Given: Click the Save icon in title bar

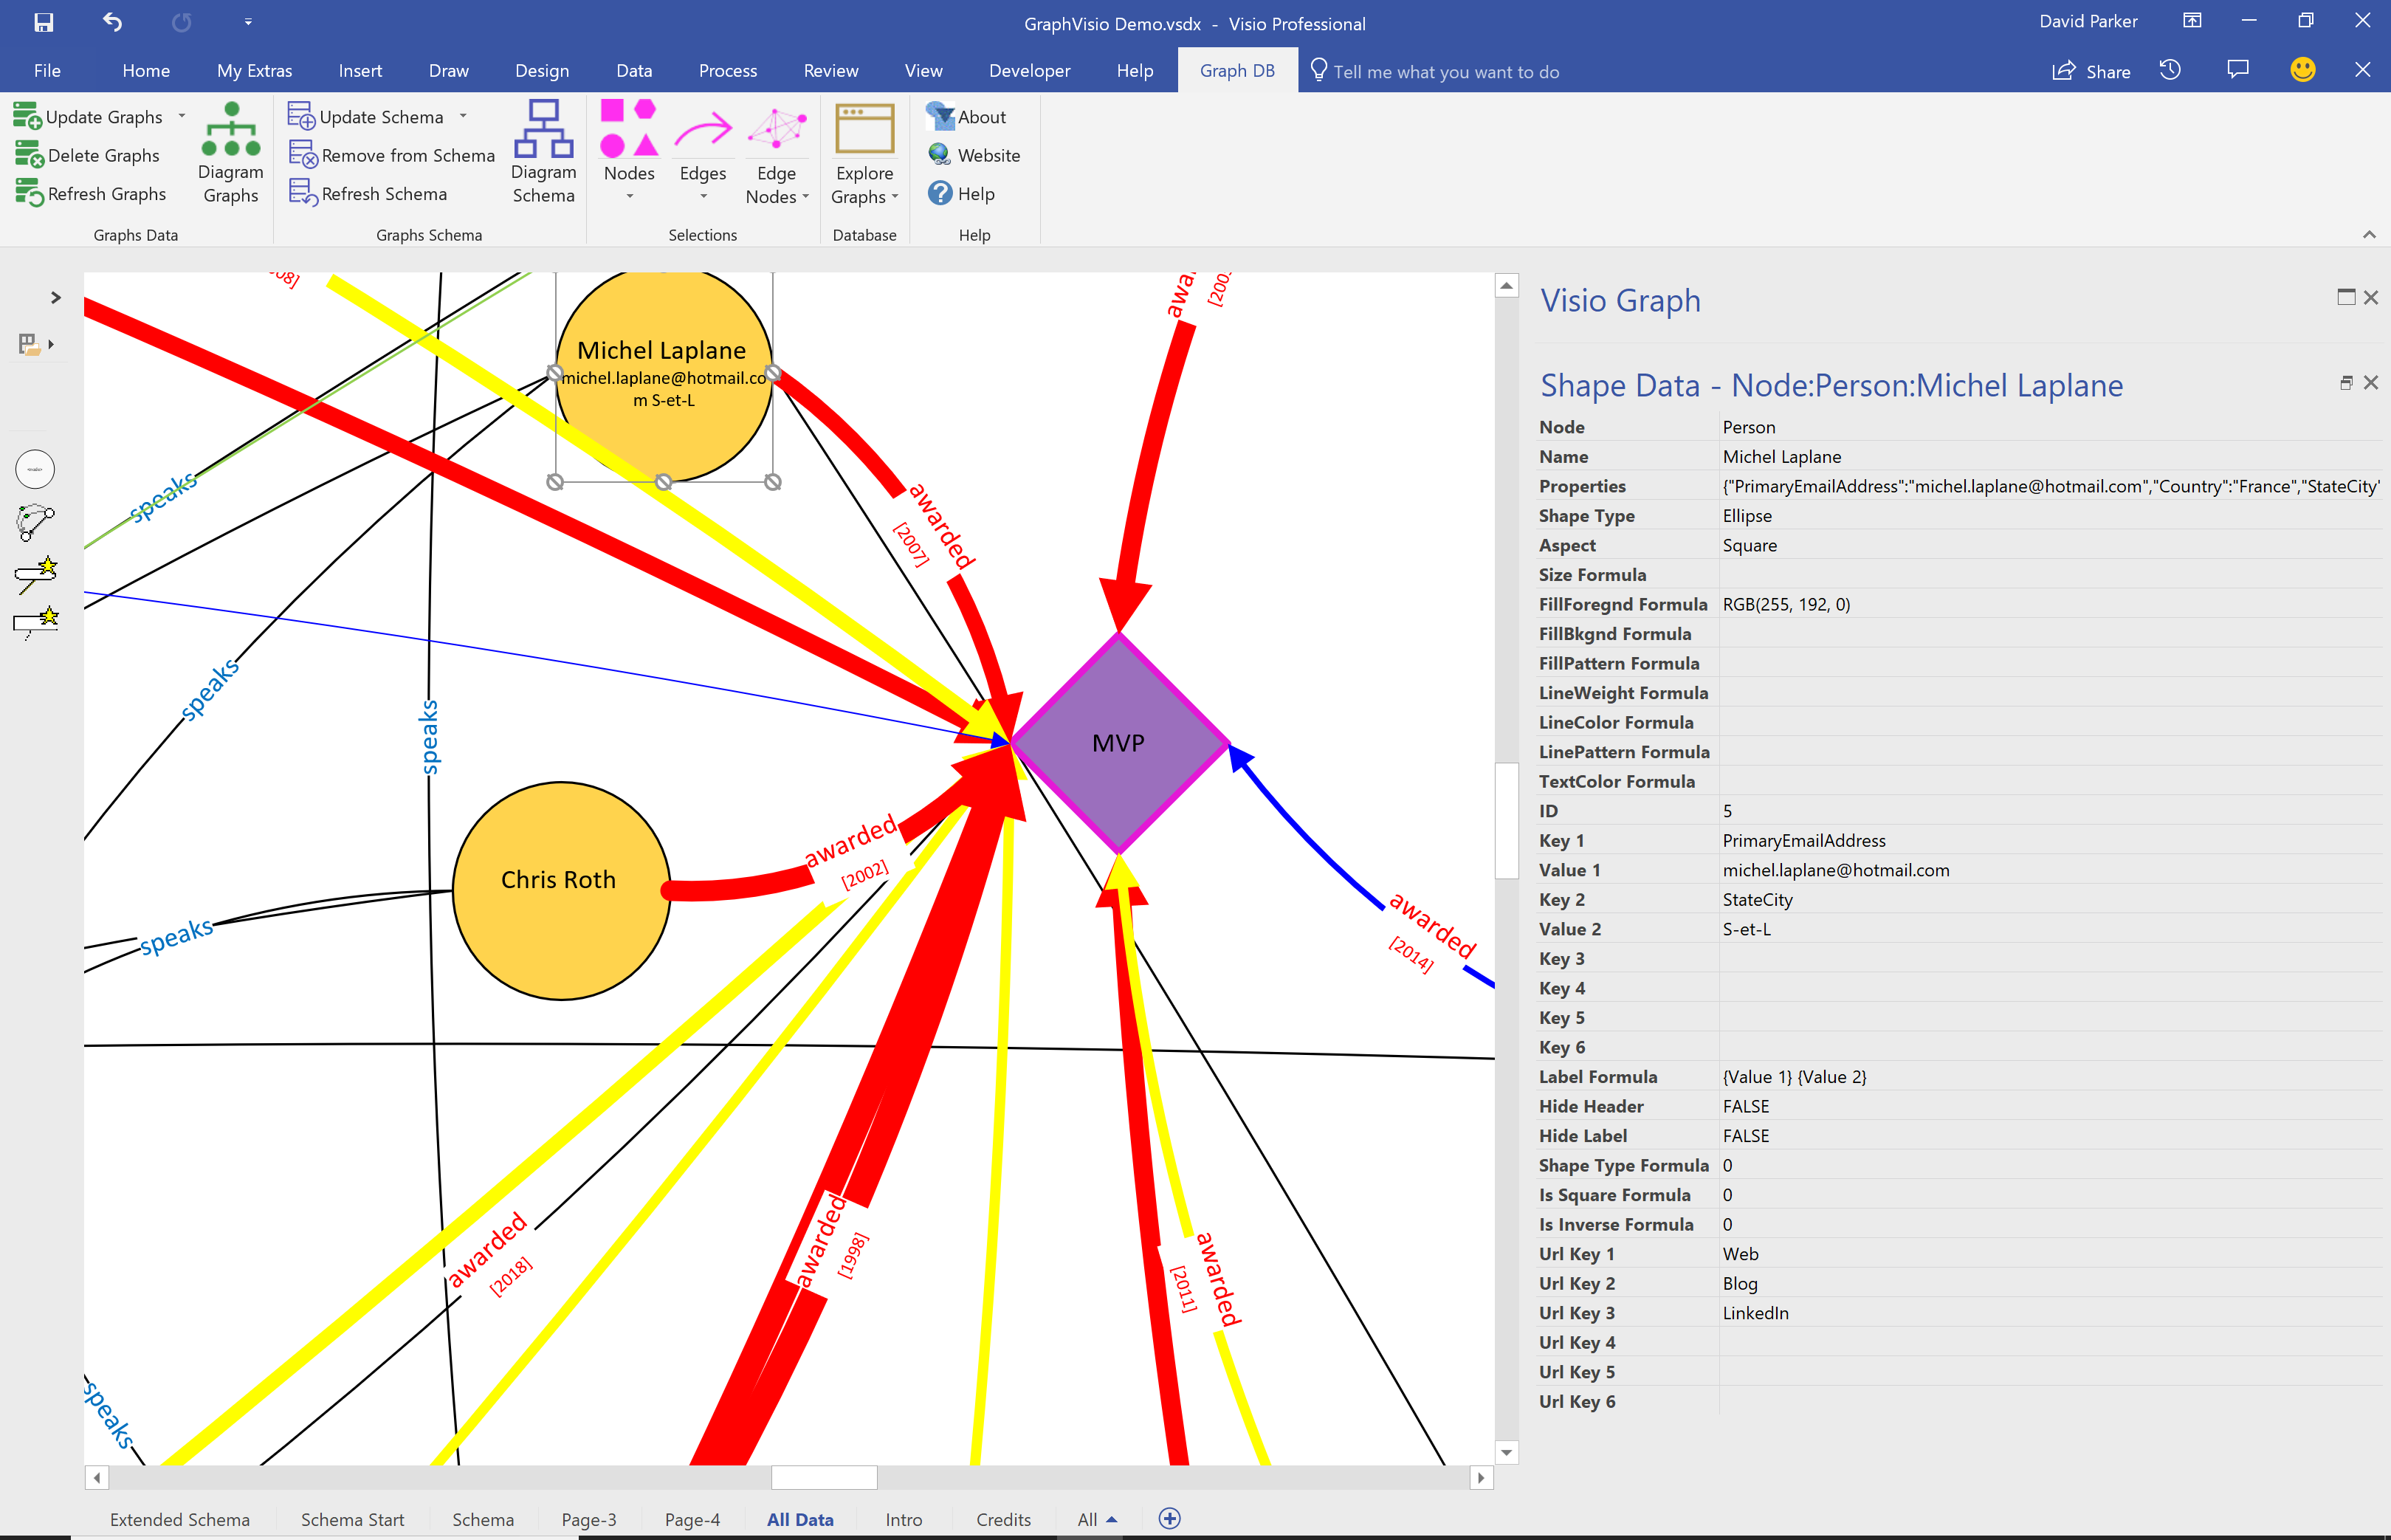Looking at the screenshot, I should coord(43,22).
